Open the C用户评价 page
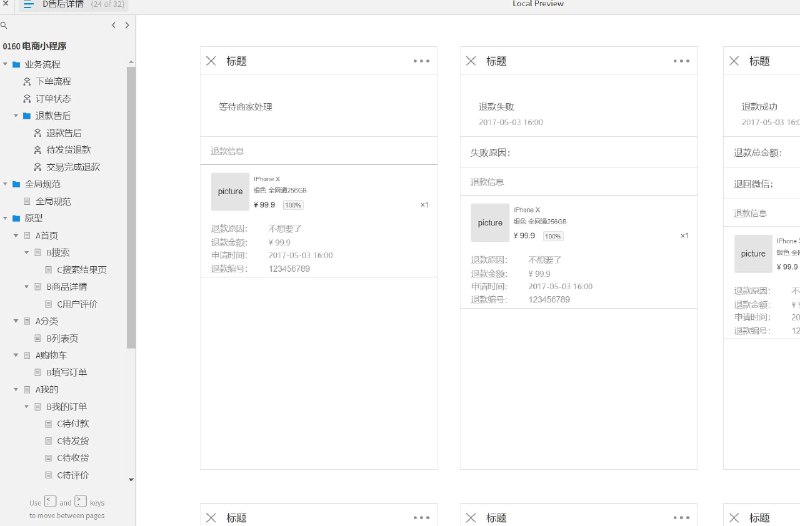This screenshot has width=800, height=526. (x=77, y=304)
